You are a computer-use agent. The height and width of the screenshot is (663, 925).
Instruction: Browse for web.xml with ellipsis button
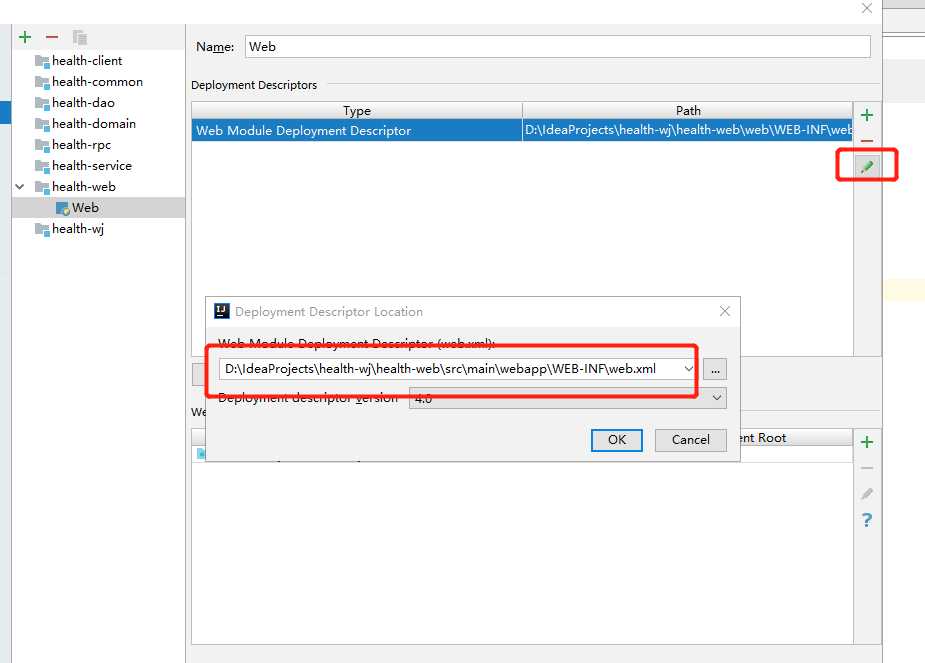pyautogui.click(x=715, y=369)
